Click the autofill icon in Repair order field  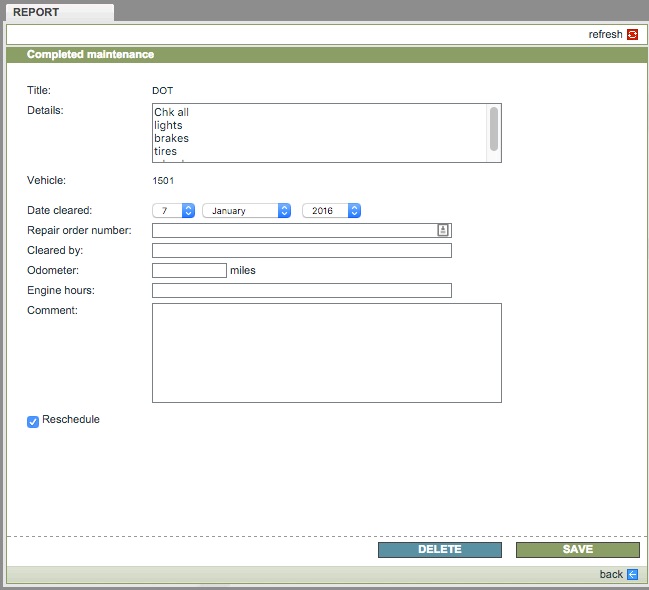click(443, 230)
